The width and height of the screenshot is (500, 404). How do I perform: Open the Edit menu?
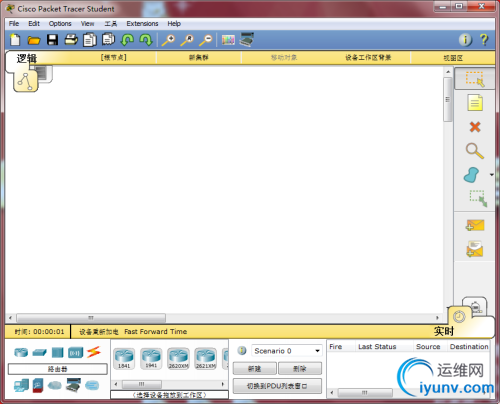tap(34, 23)
